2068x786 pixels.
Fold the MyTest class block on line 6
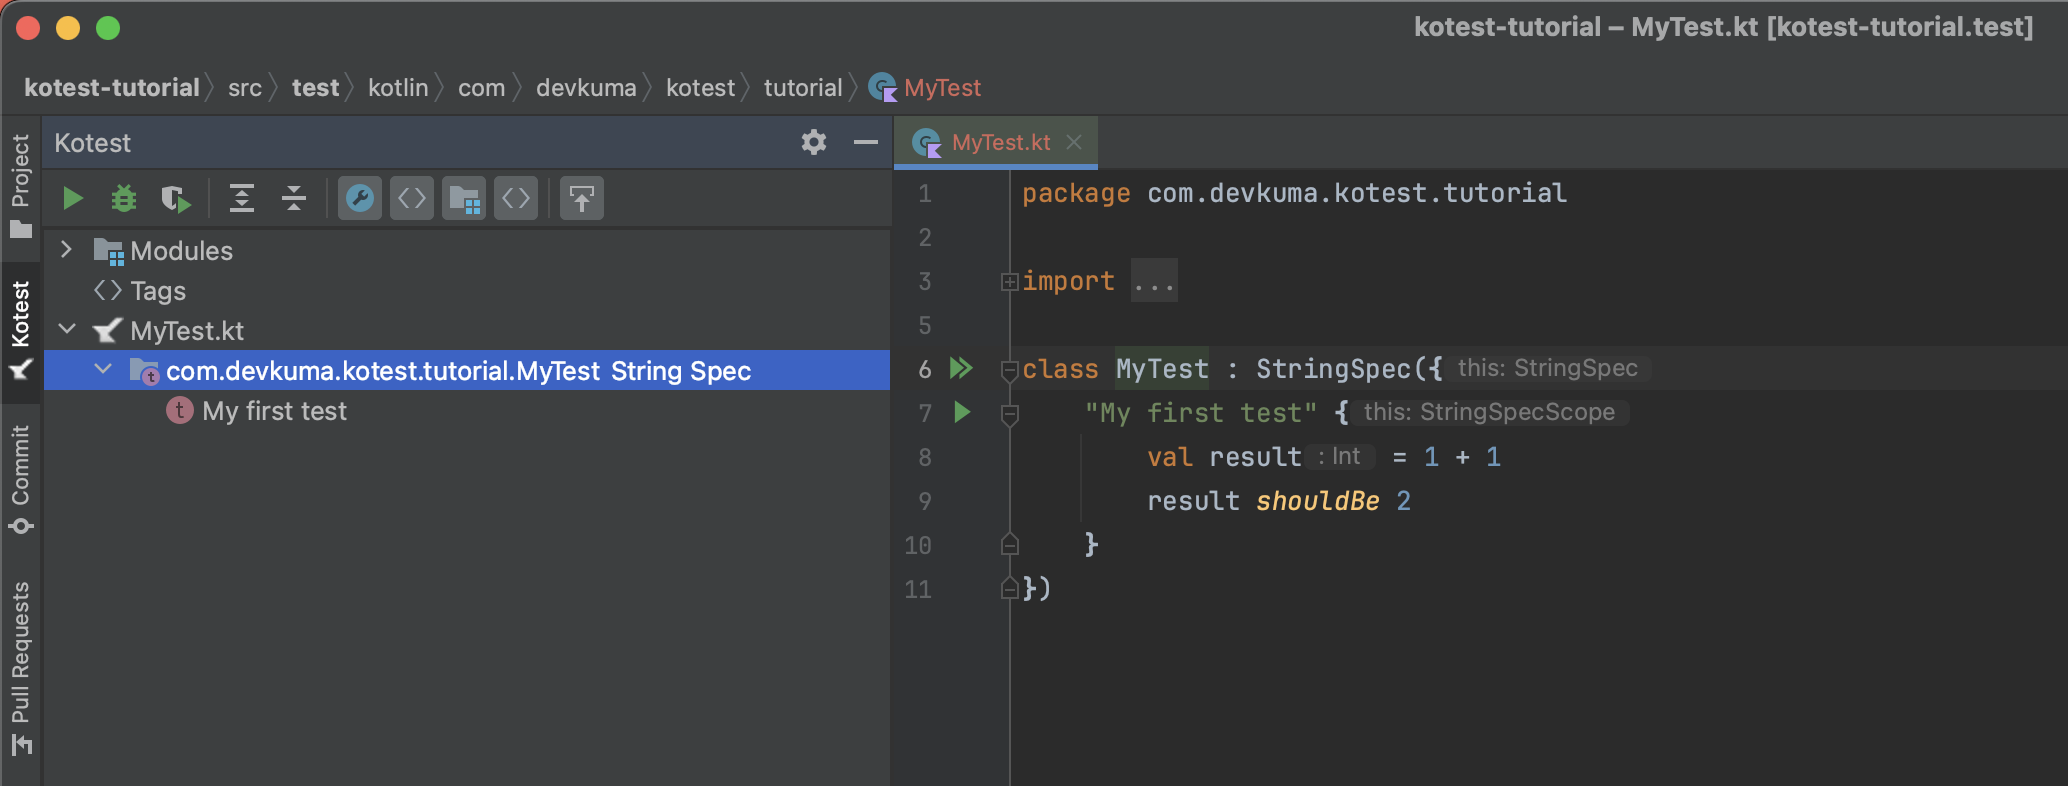(x=1009, y=370)
